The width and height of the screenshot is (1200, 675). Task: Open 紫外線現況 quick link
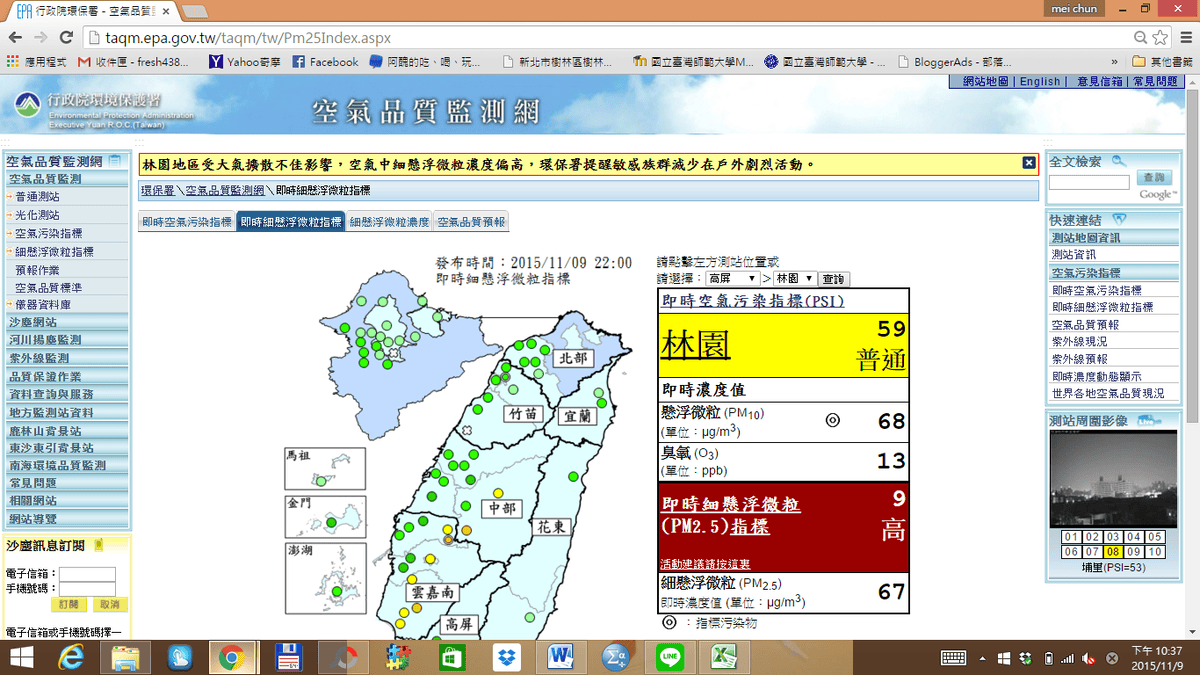pyautogui.click(x=1079, y=341)
